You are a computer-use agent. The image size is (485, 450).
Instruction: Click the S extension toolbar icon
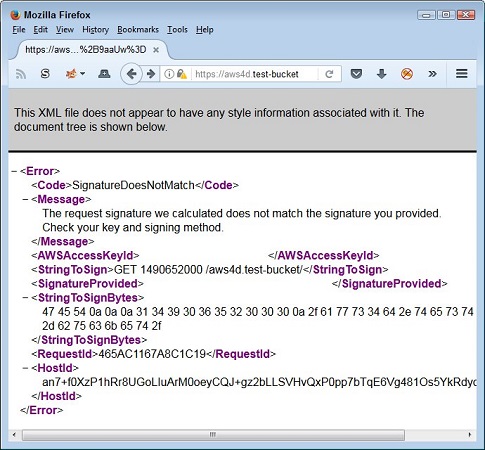click(45, 74)
